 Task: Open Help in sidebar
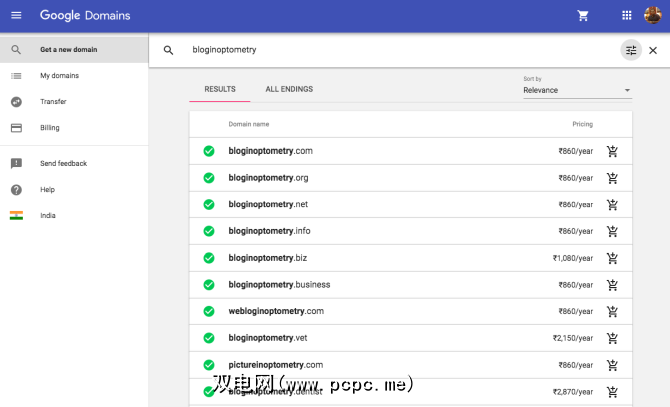(x=74, y=189)
